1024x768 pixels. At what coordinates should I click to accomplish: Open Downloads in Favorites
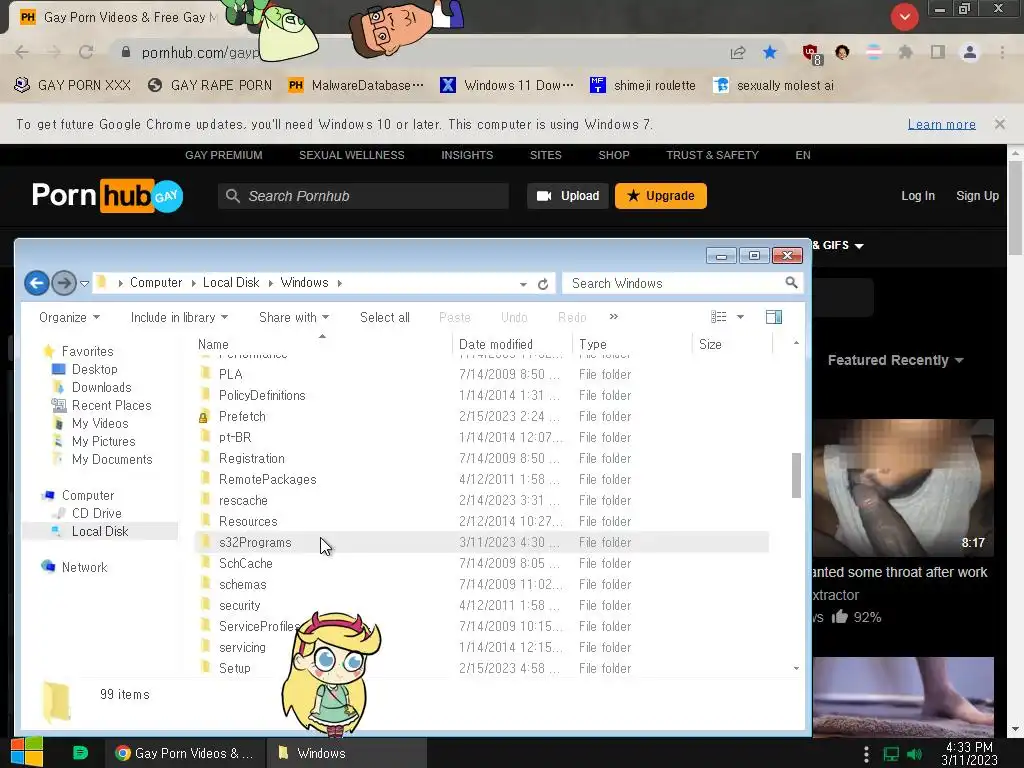tap(101, 387)
